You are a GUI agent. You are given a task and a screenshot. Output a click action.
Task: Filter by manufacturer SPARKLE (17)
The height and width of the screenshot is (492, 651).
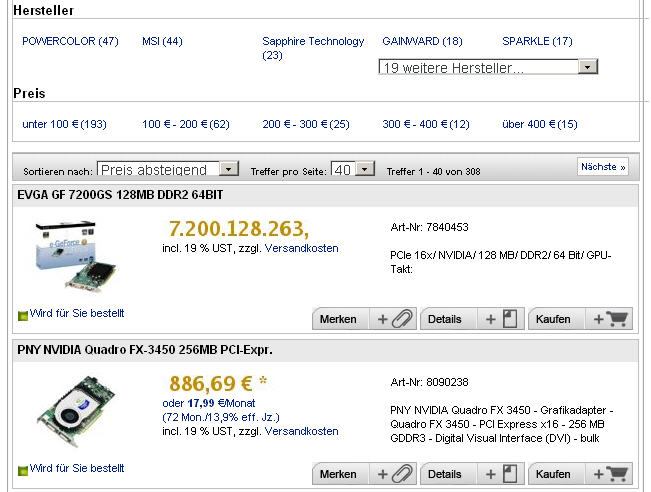point(537,41)
